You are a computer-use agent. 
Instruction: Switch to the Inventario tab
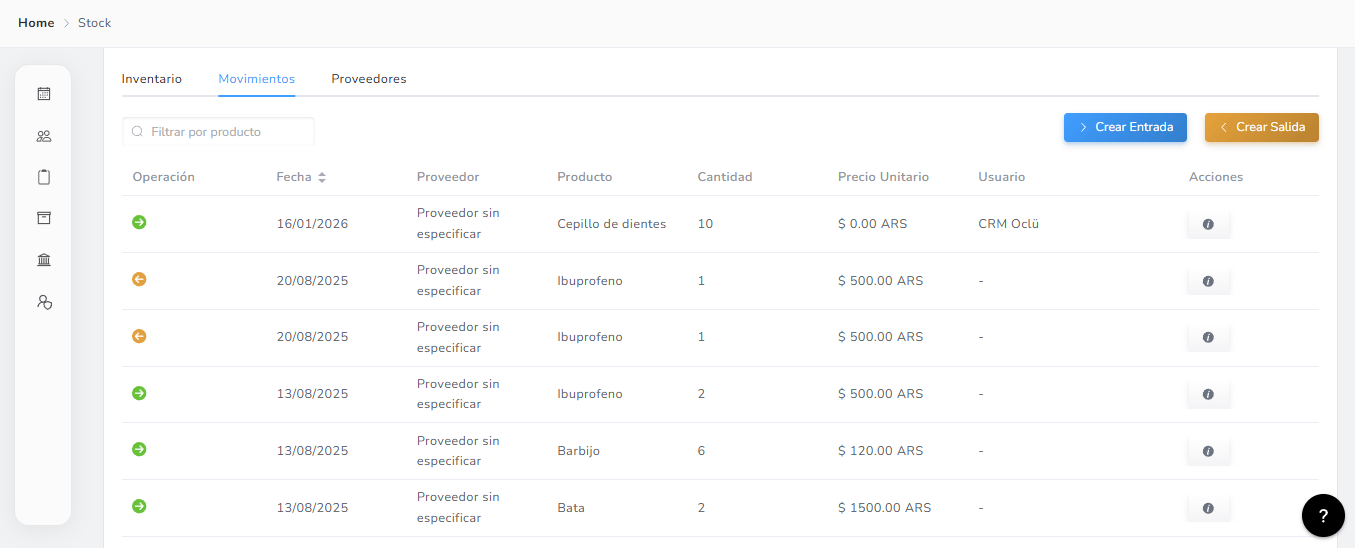pyautogui.click(x=152, y=79)
